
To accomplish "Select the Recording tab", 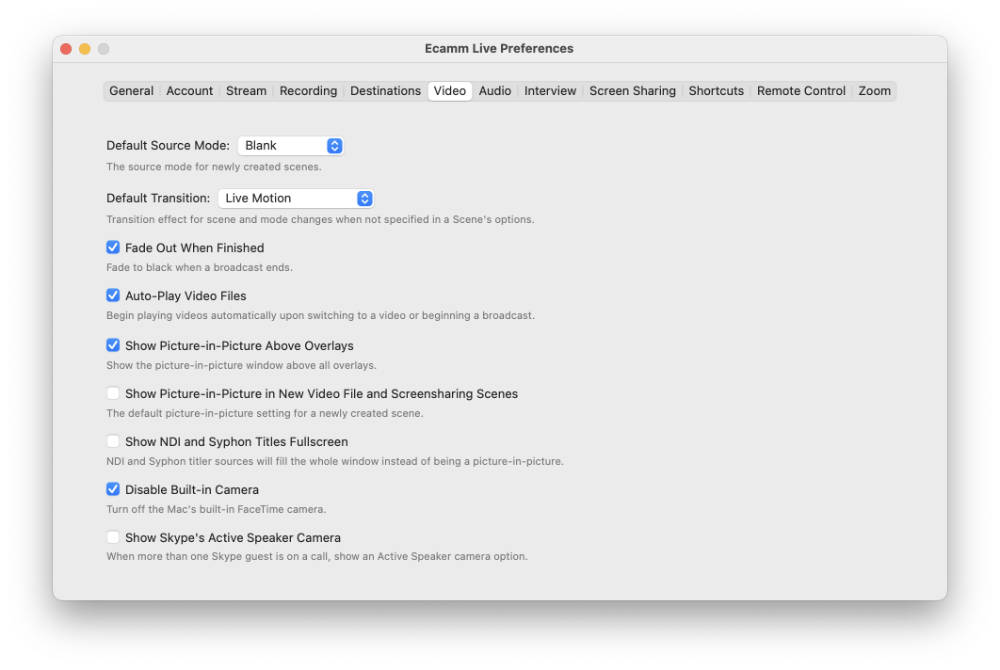I will [308, 91].
